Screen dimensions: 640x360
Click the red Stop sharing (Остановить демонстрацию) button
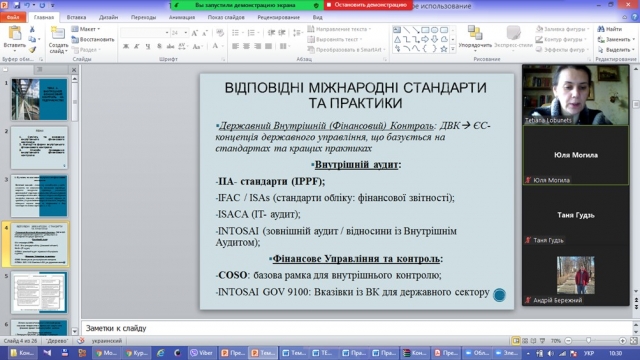coord(368,5)
